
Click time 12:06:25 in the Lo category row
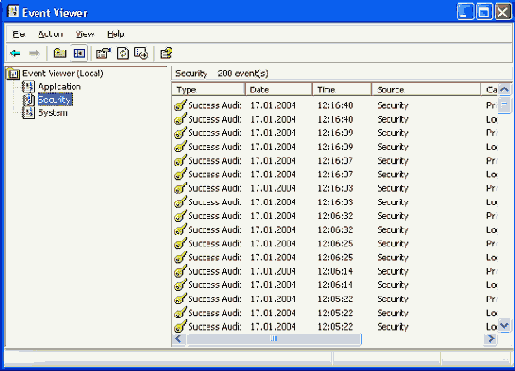coord(335,257)
